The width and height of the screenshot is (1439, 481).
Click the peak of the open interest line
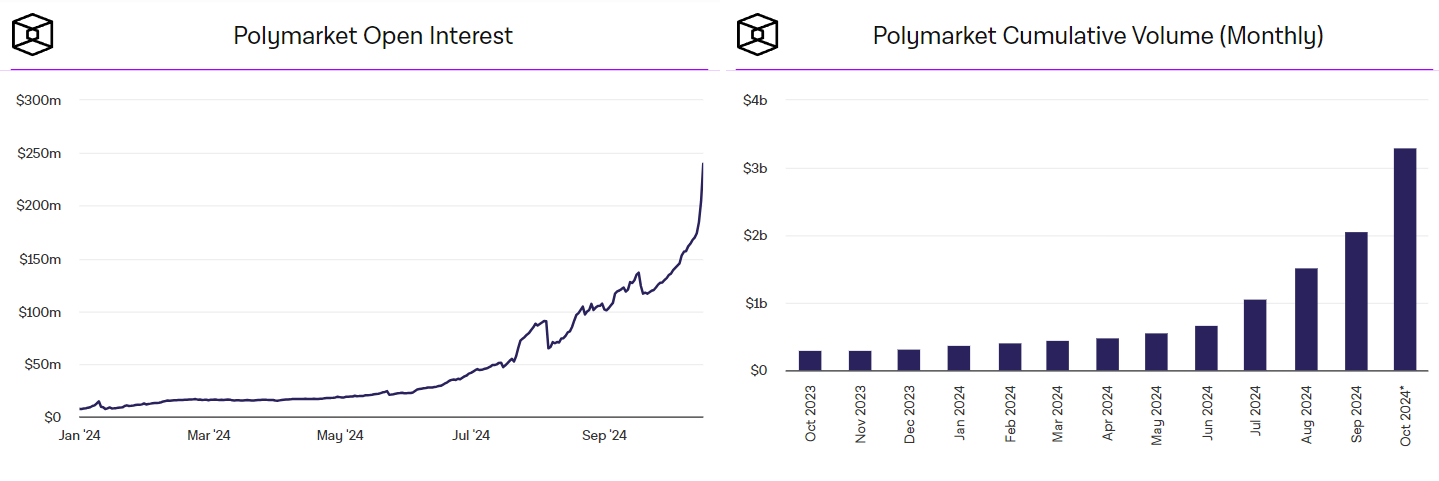point(702,165)
